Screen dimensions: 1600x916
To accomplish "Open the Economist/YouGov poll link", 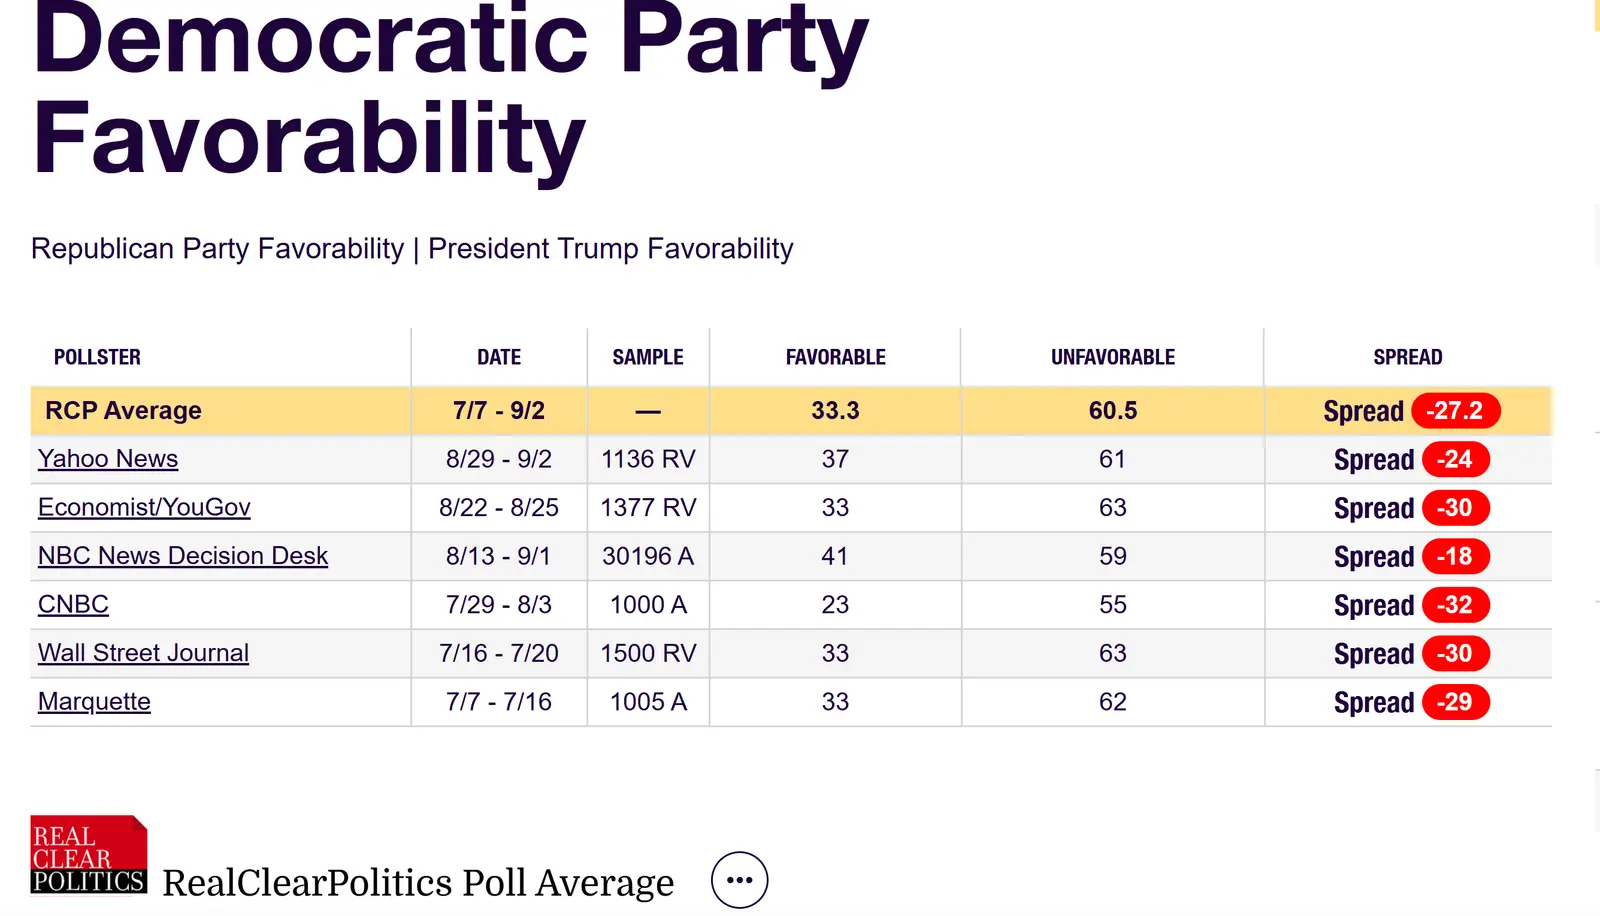I will point(144,508).
